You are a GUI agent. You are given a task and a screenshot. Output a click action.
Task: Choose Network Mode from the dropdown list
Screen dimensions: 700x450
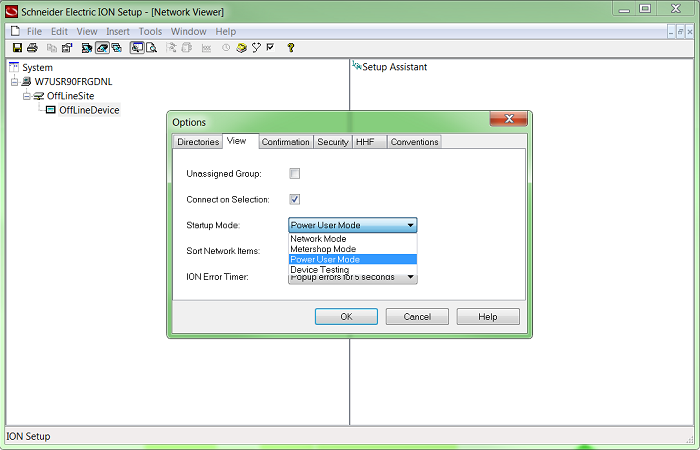tap(353, 239)
